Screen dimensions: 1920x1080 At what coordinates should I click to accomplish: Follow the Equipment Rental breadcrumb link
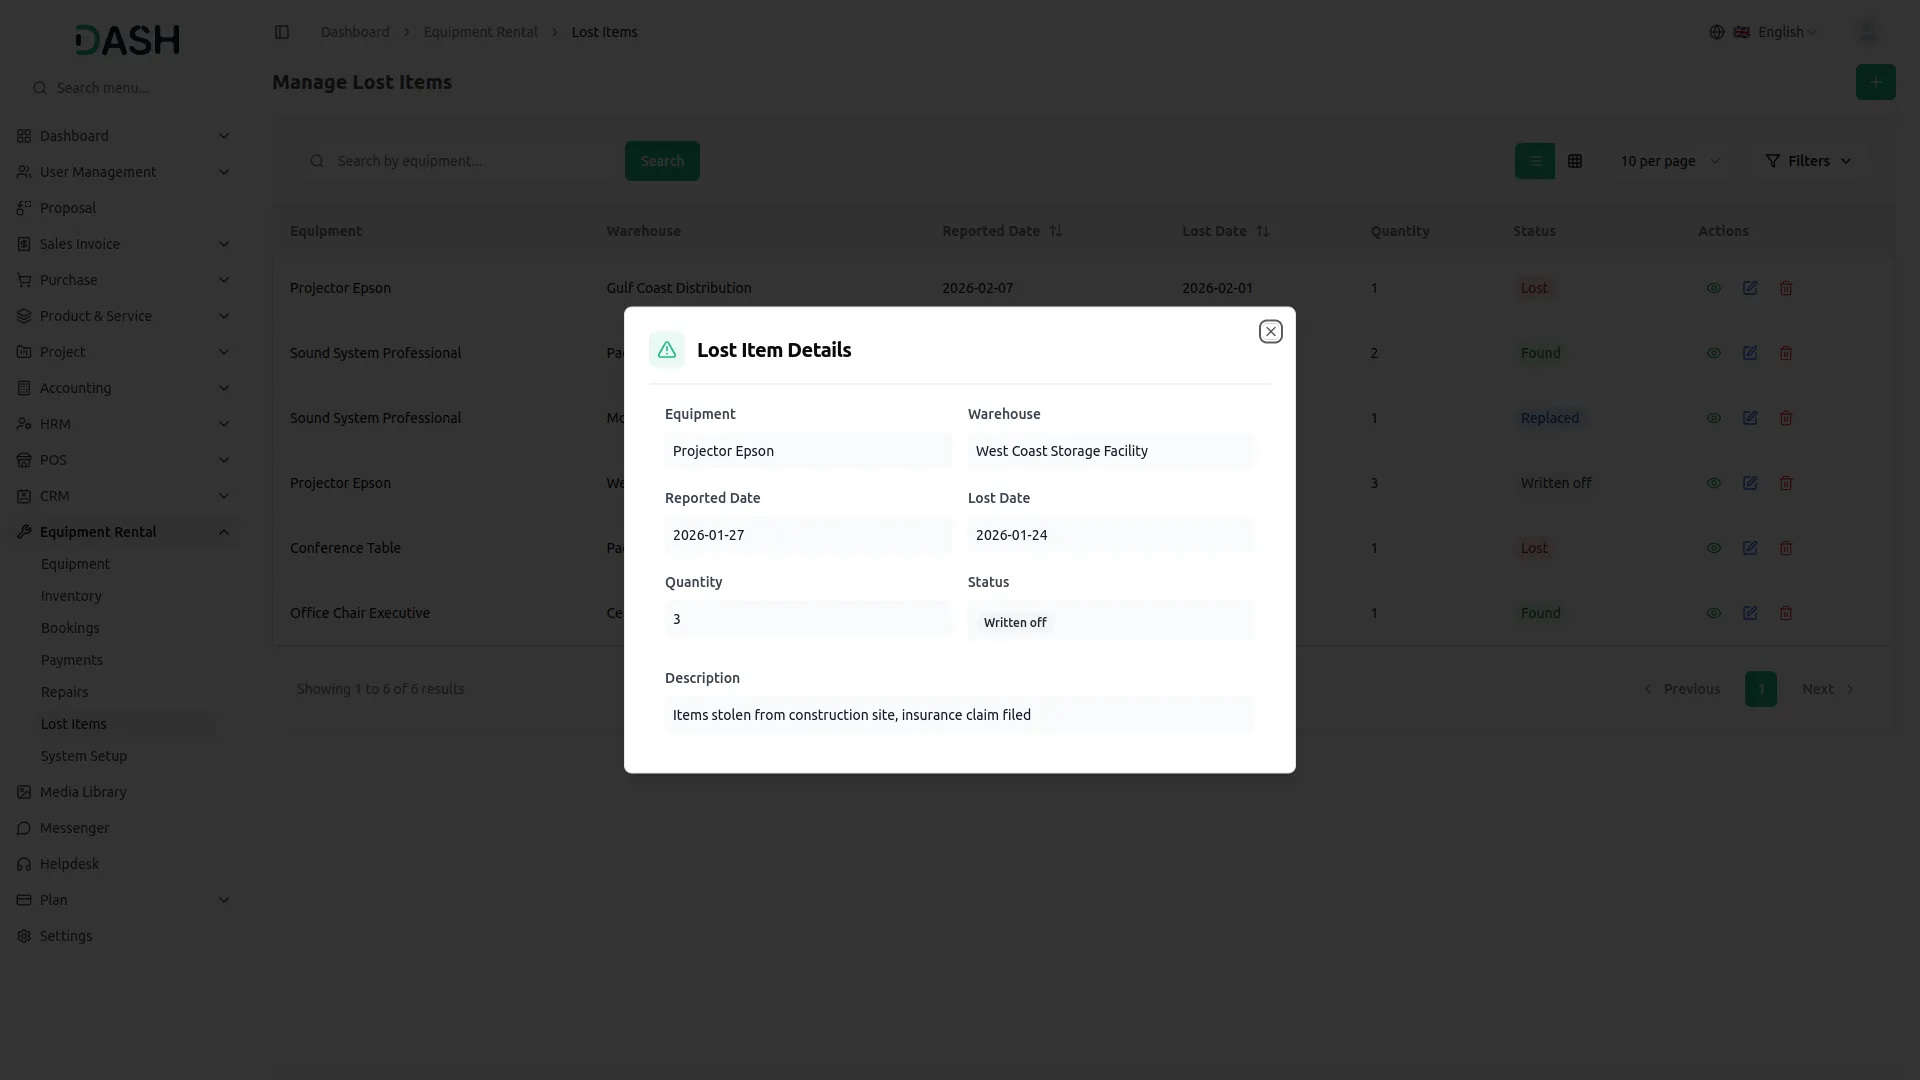[x=480, y=32]
